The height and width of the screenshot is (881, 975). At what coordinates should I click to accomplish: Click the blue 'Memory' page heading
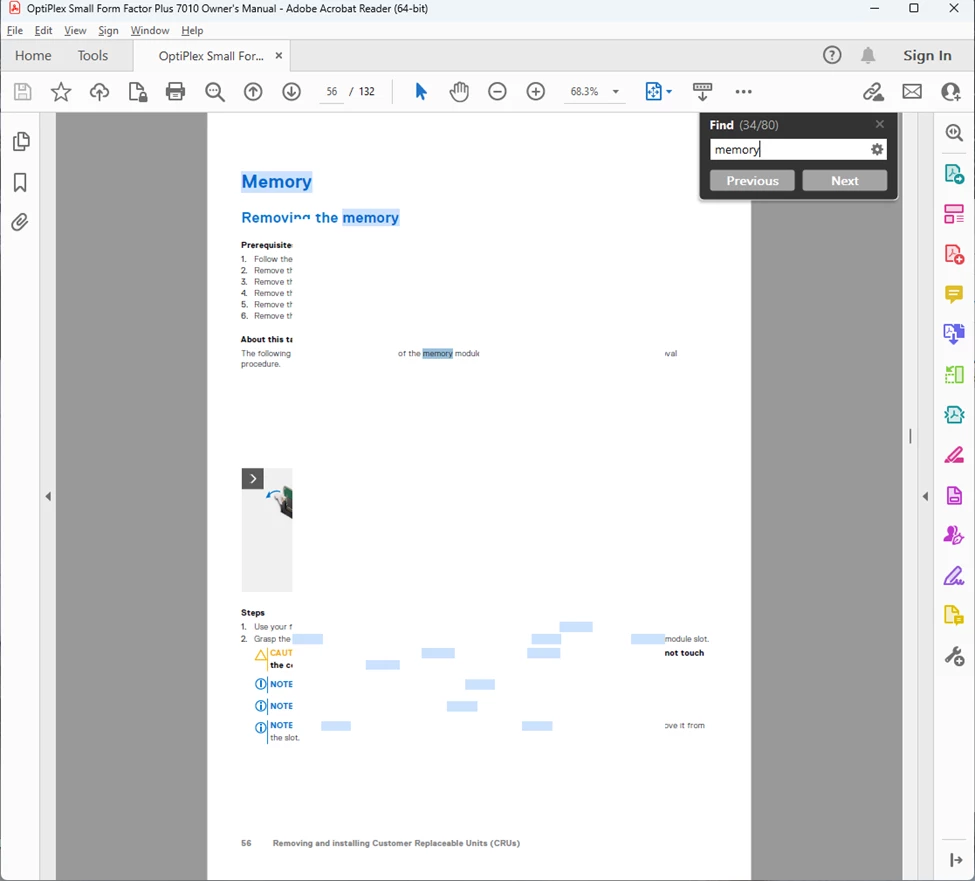click(276, 182)
